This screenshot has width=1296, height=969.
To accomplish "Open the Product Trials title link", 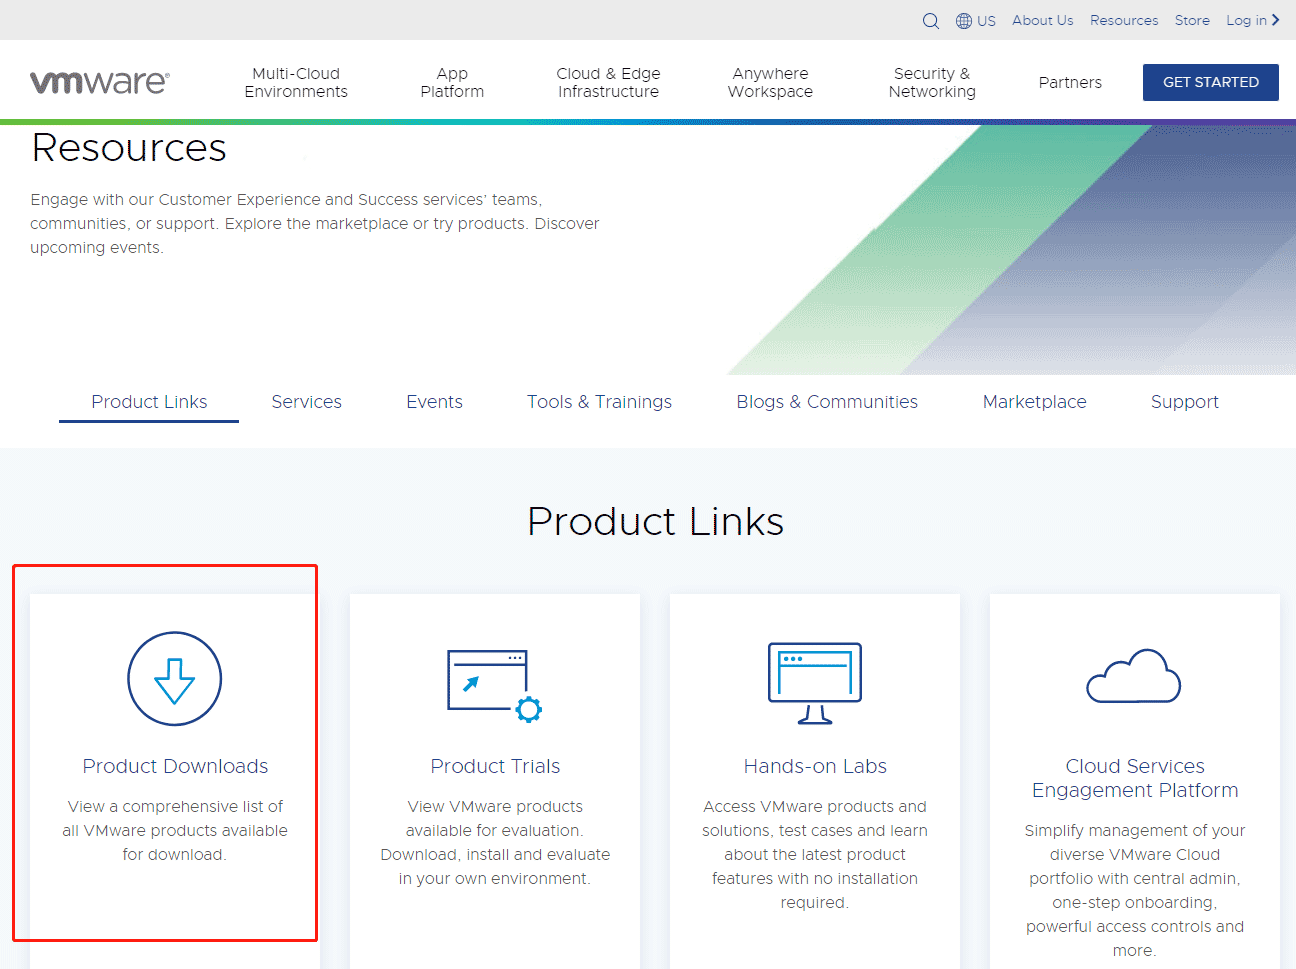I will (x=495, y=766).
